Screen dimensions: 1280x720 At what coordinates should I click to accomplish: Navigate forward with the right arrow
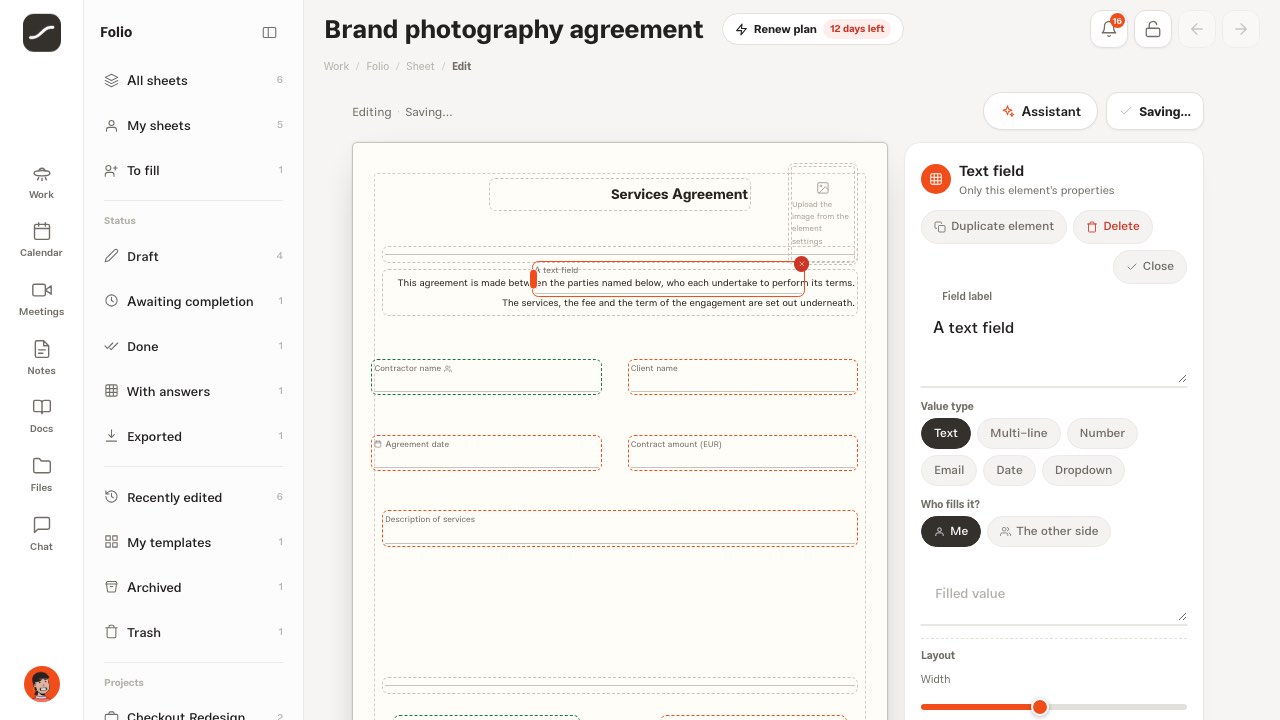tap(1241, 29)
